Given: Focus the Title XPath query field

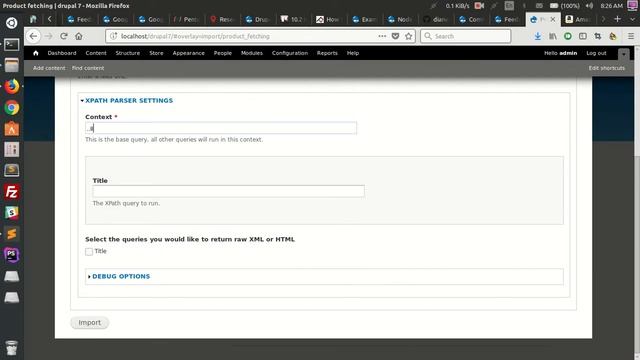Looking at the screenshot, I should 228,191.
